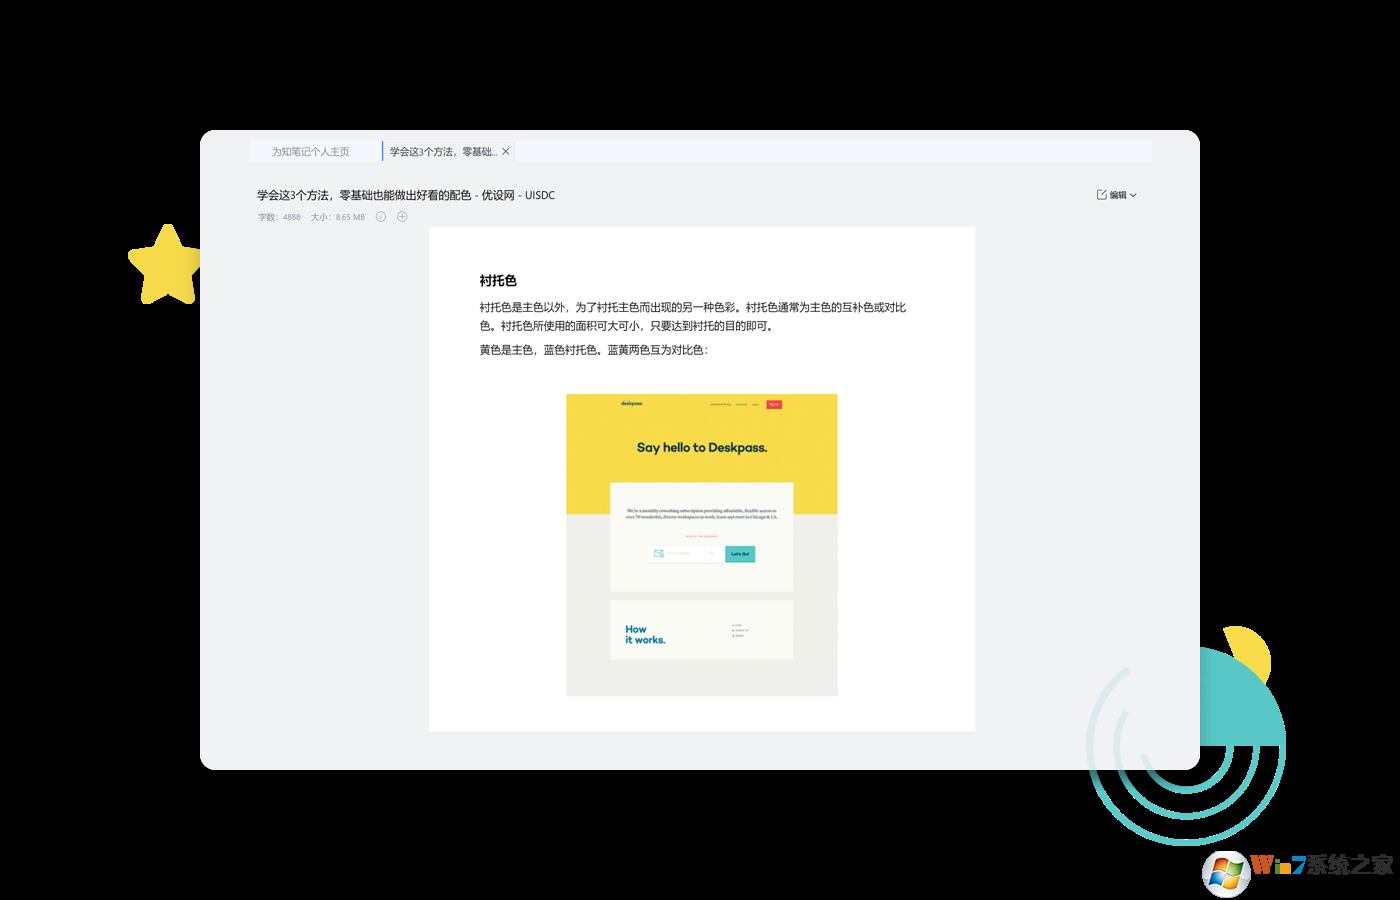Click the Locations link in the yellow header
The height and width of the screenshot is (900, 1400).
(x=741, y=404)
